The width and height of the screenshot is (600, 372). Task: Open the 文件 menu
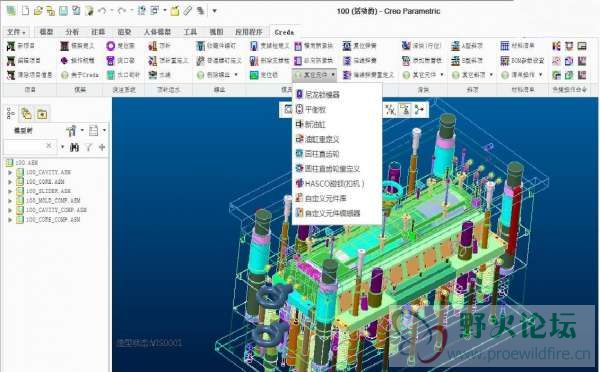click(x=16, y=32)
